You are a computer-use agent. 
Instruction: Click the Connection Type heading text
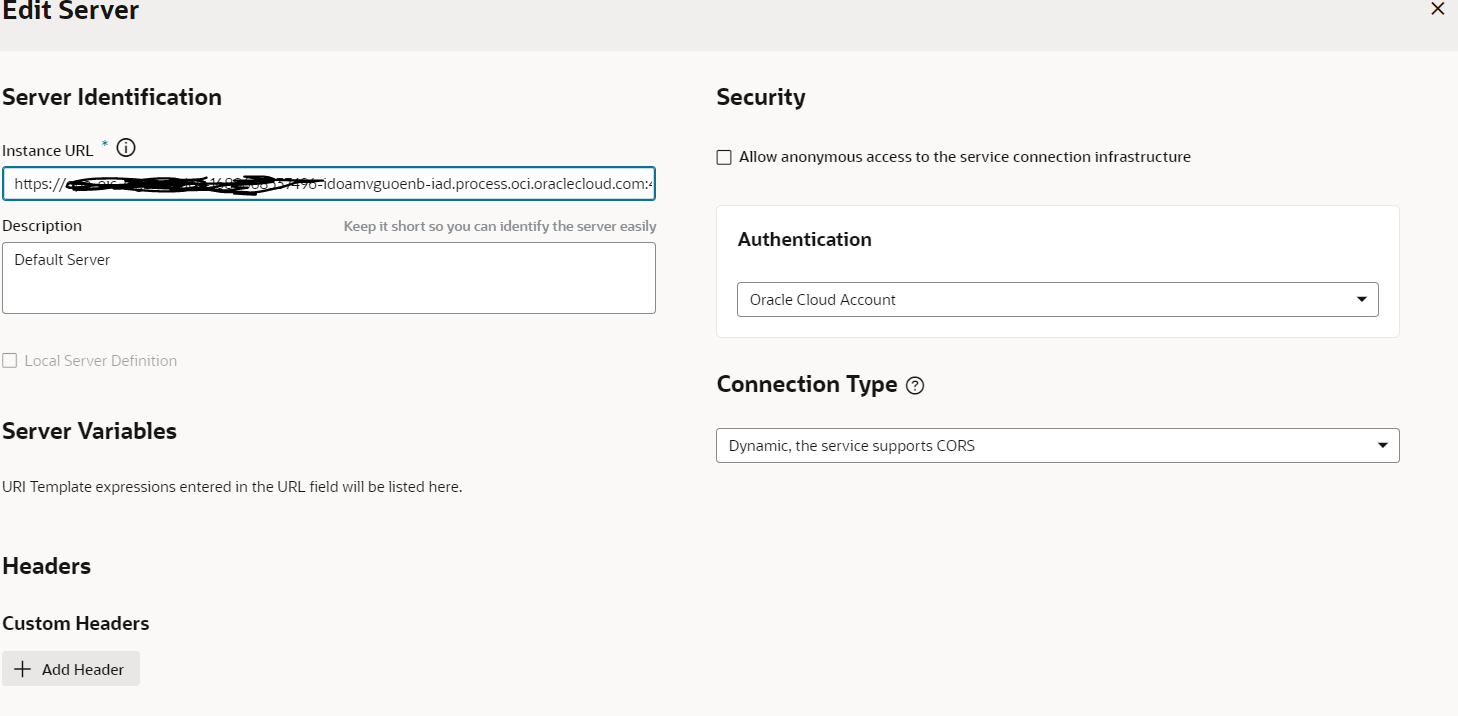[x=807, y=385]
